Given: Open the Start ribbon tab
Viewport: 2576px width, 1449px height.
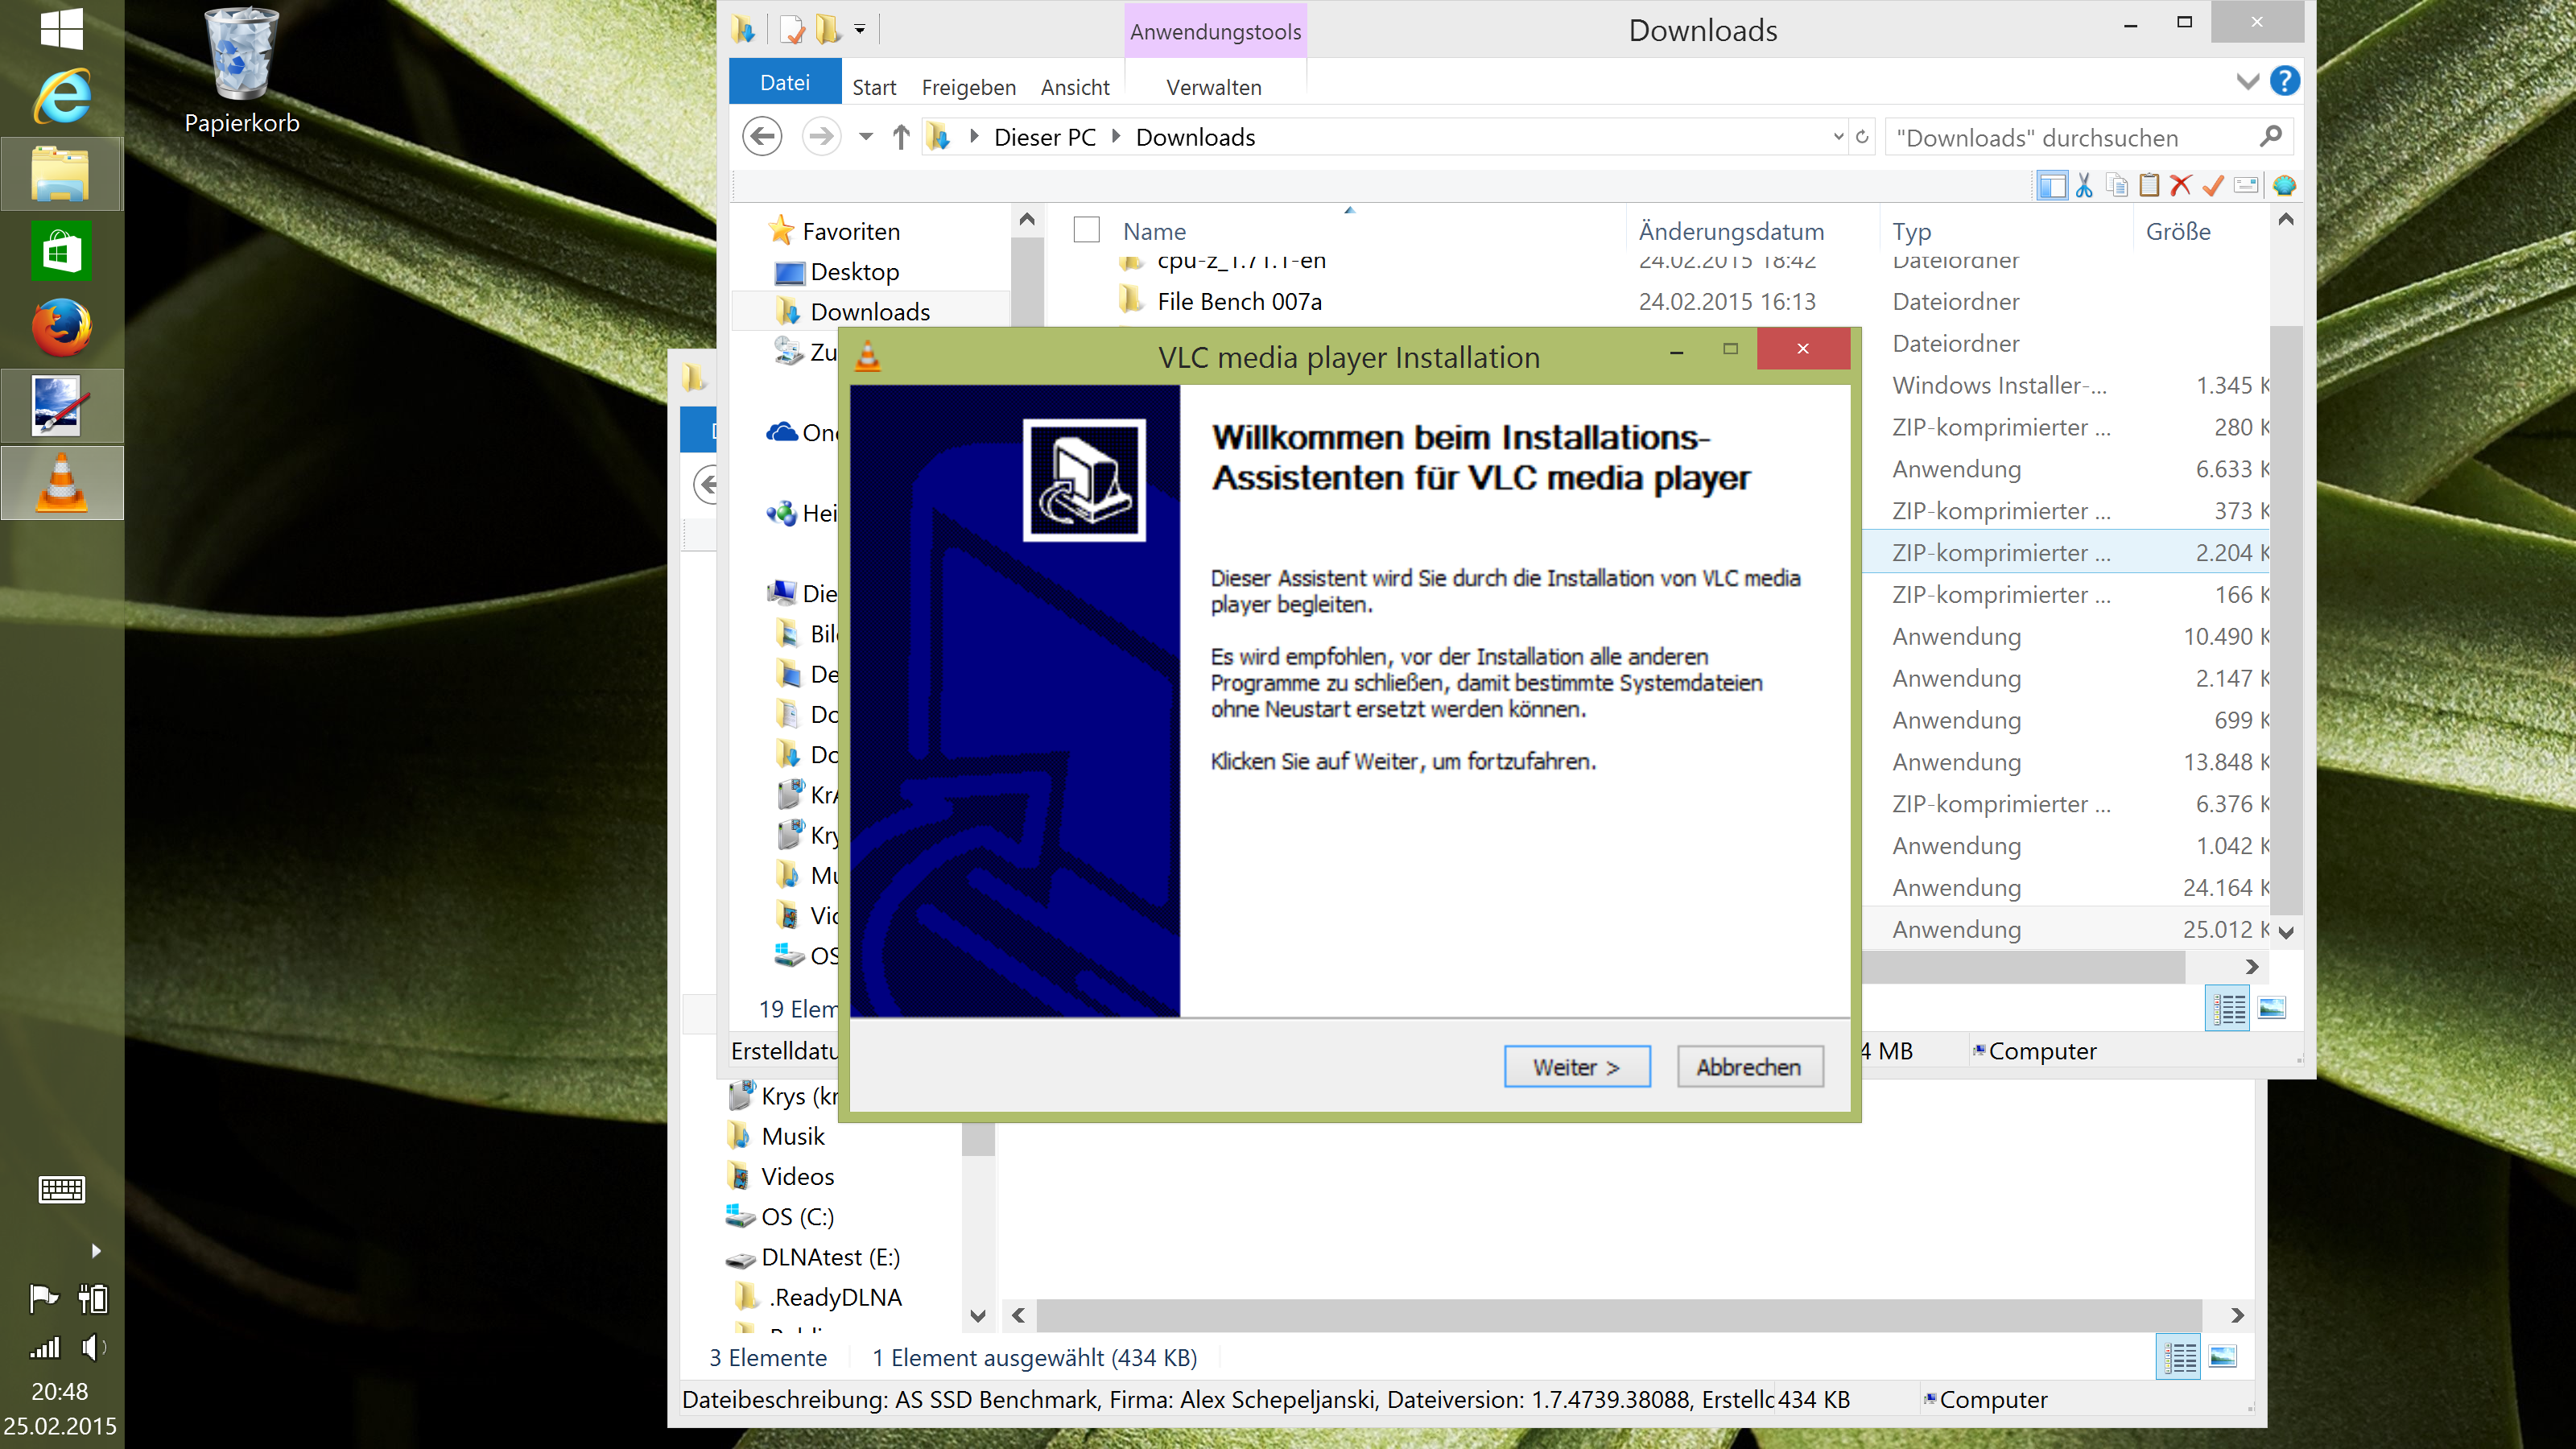Looking at the screenshot, I should pyautogui.click(x=874, y=87).
